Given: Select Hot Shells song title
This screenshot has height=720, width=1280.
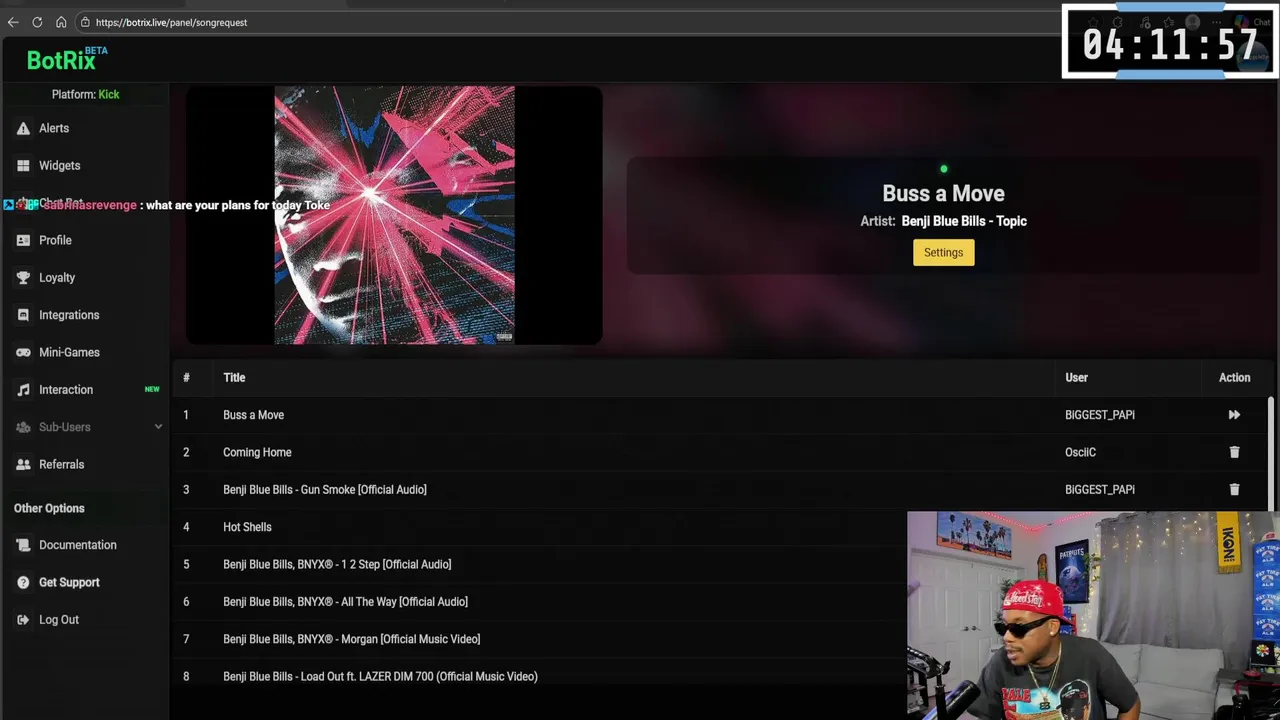Looking at the screenshot, I should click(x=247, y=527).
